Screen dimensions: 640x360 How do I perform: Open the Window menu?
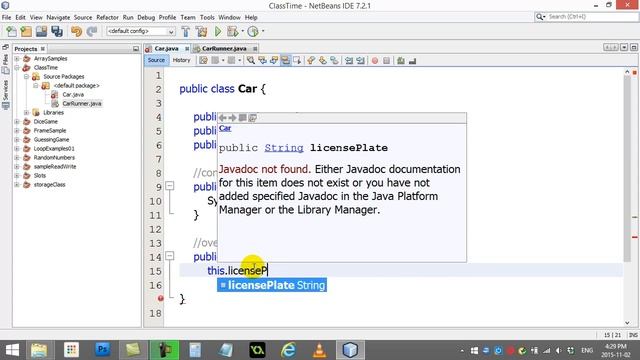229,18
